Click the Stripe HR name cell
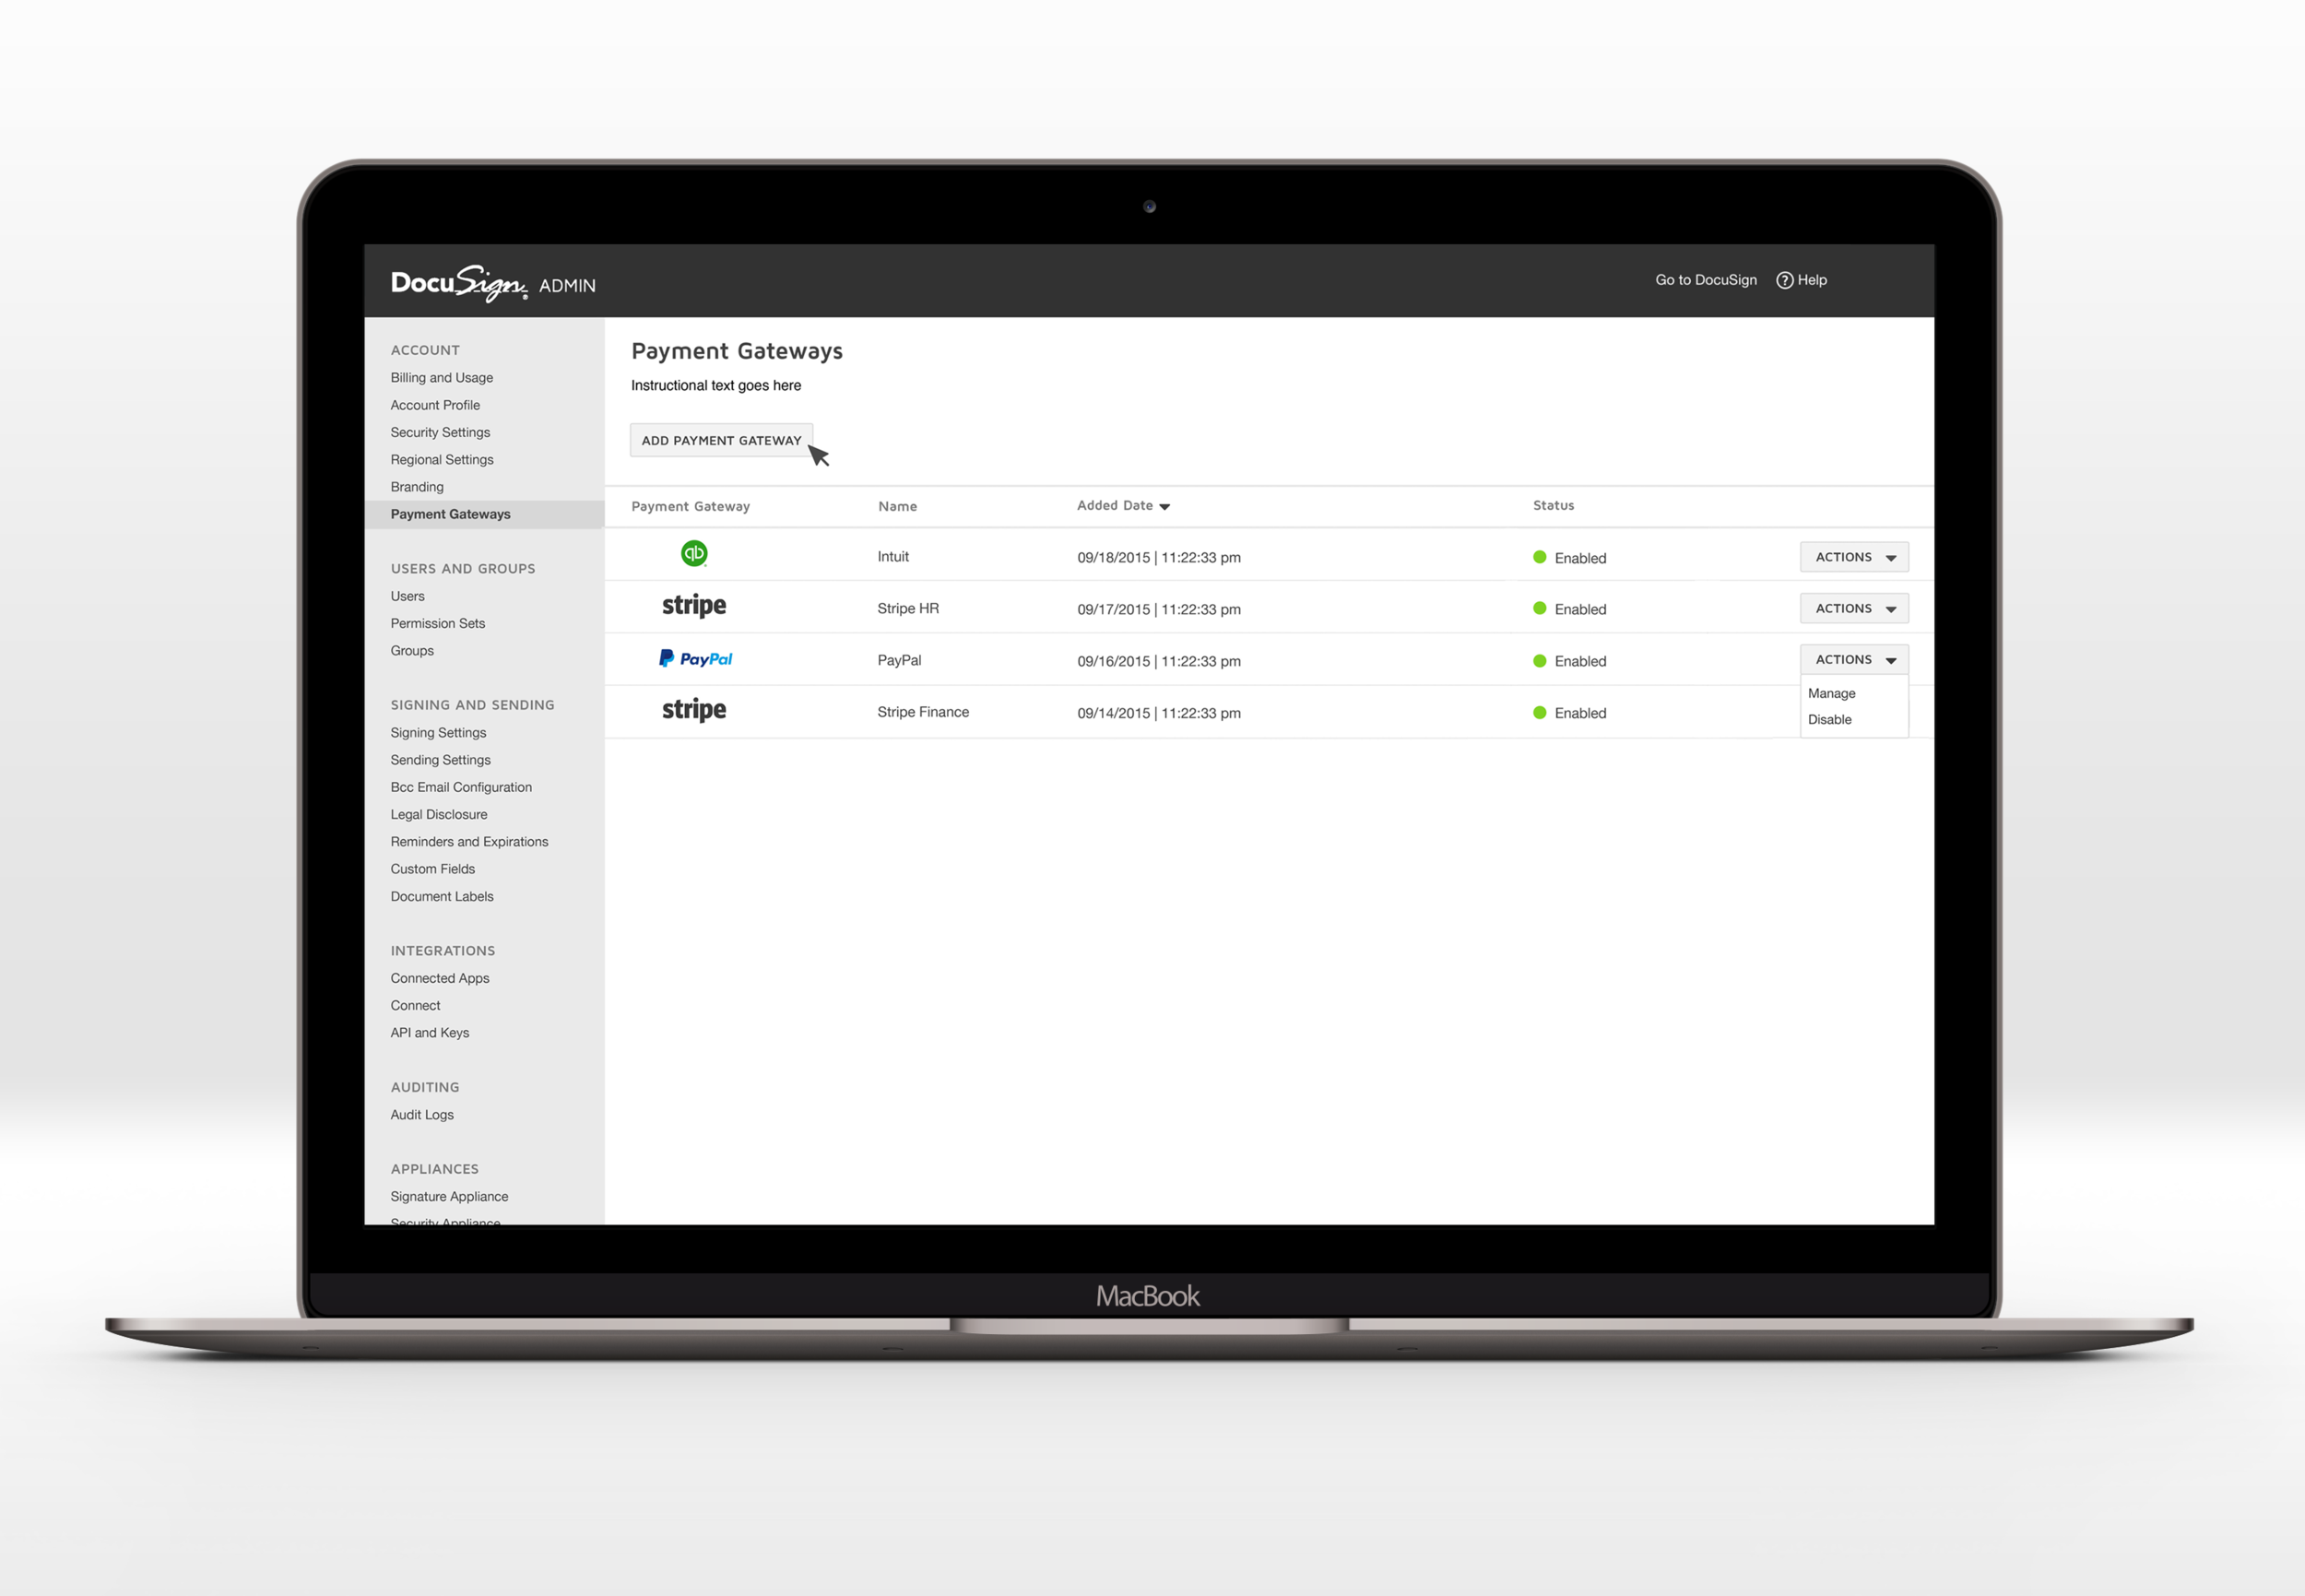The width and height of the screenshot is (2305, 1596). 908,608
